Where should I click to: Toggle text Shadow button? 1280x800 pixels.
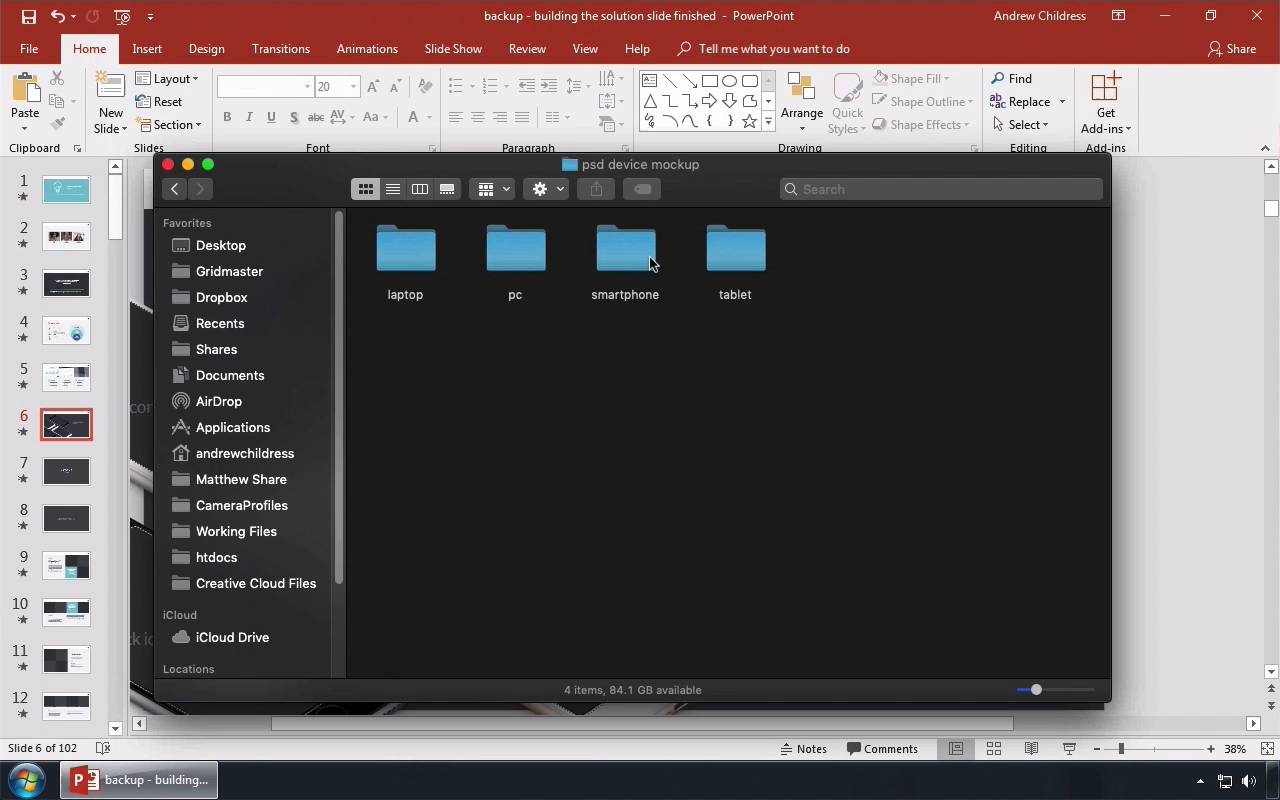(x=293, y=117)
